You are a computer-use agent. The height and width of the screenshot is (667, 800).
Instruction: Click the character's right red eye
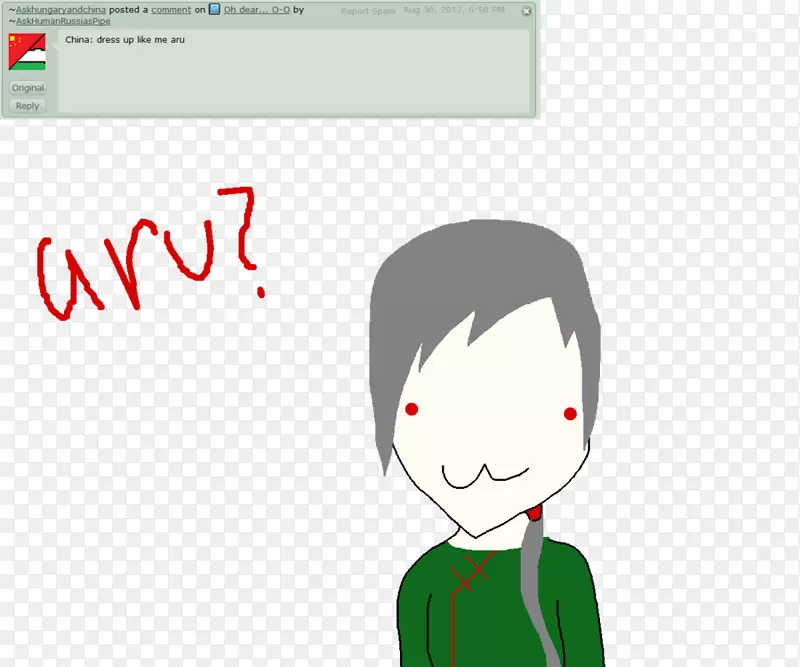click(x=570, y=414)
